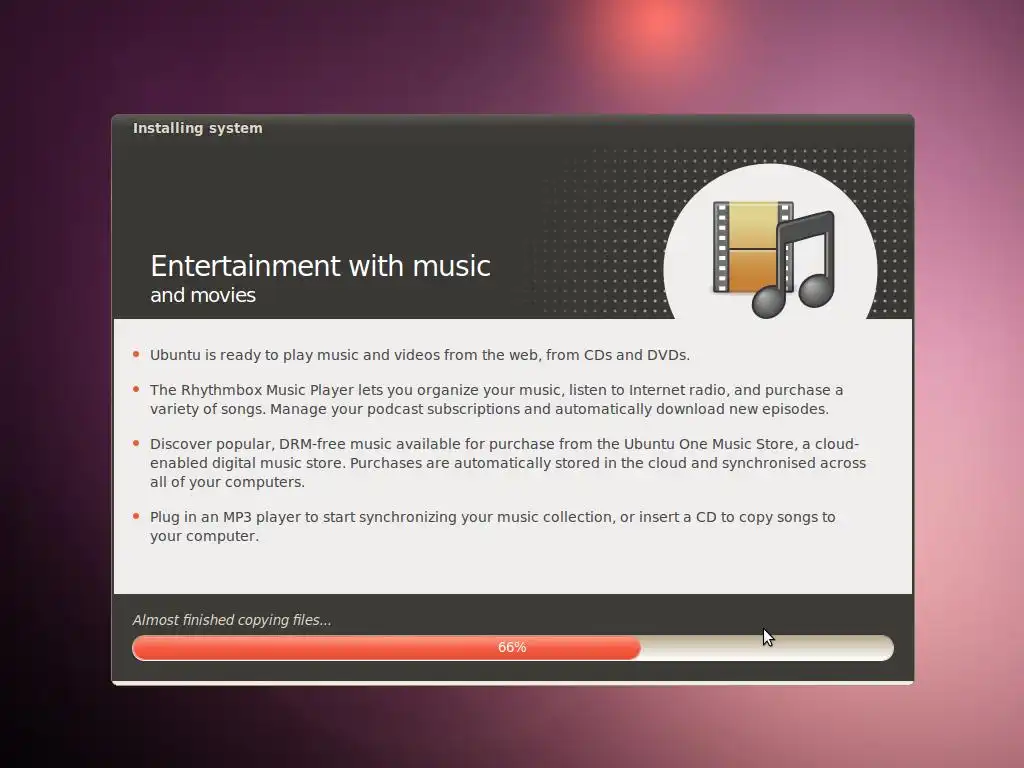Click the Ubuntu One Music Store paragraph

pos(508,463)
